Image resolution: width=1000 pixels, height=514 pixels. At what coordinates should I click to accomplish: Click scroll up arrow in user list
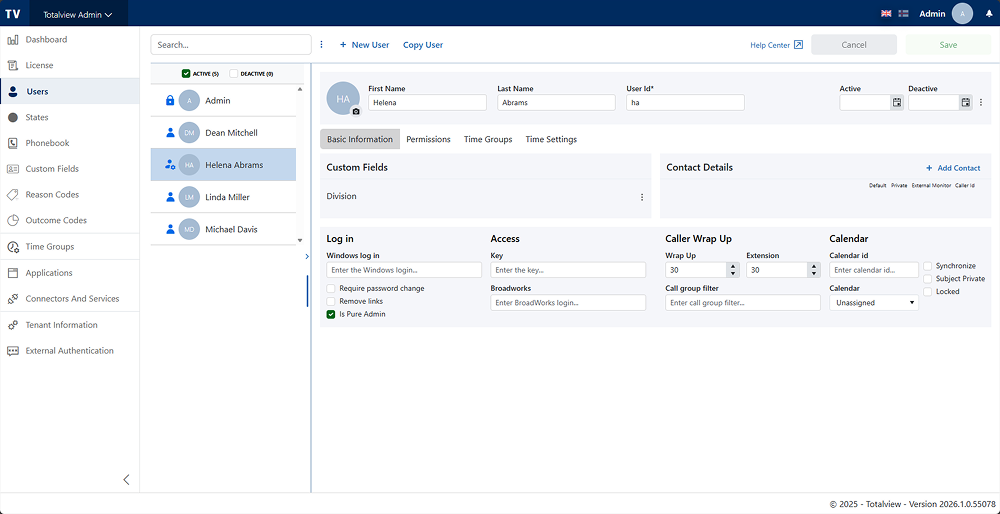point(300,89)
